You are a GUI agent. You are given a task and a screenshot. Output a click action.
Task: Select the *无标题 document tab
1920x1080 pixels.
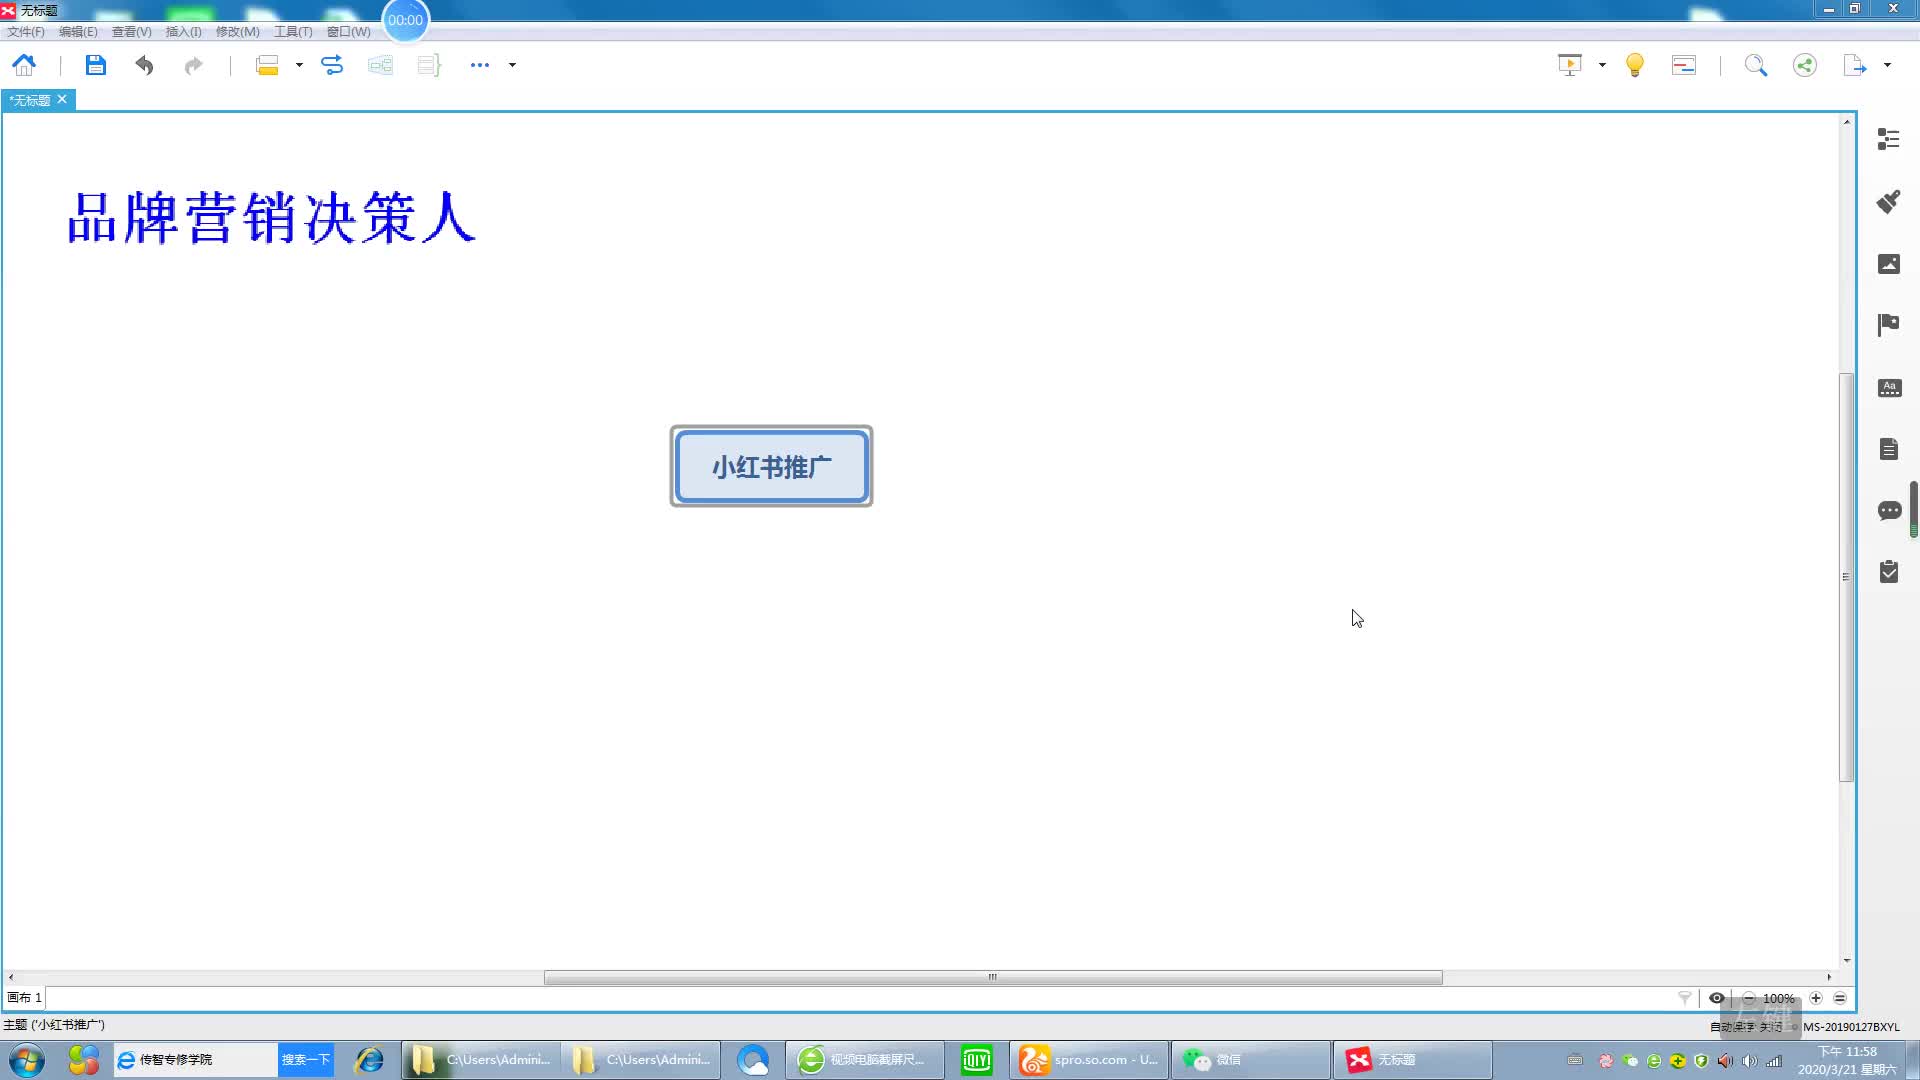click(30, 100)
